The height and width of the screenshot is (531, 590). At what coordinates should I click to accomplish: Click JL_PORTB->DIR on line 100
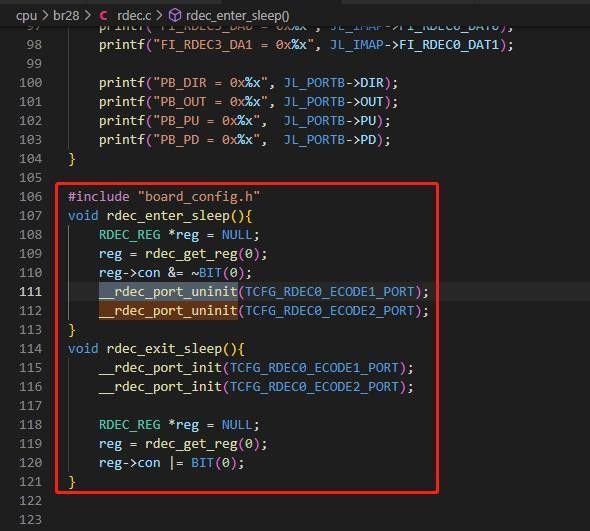pos(333,83)
